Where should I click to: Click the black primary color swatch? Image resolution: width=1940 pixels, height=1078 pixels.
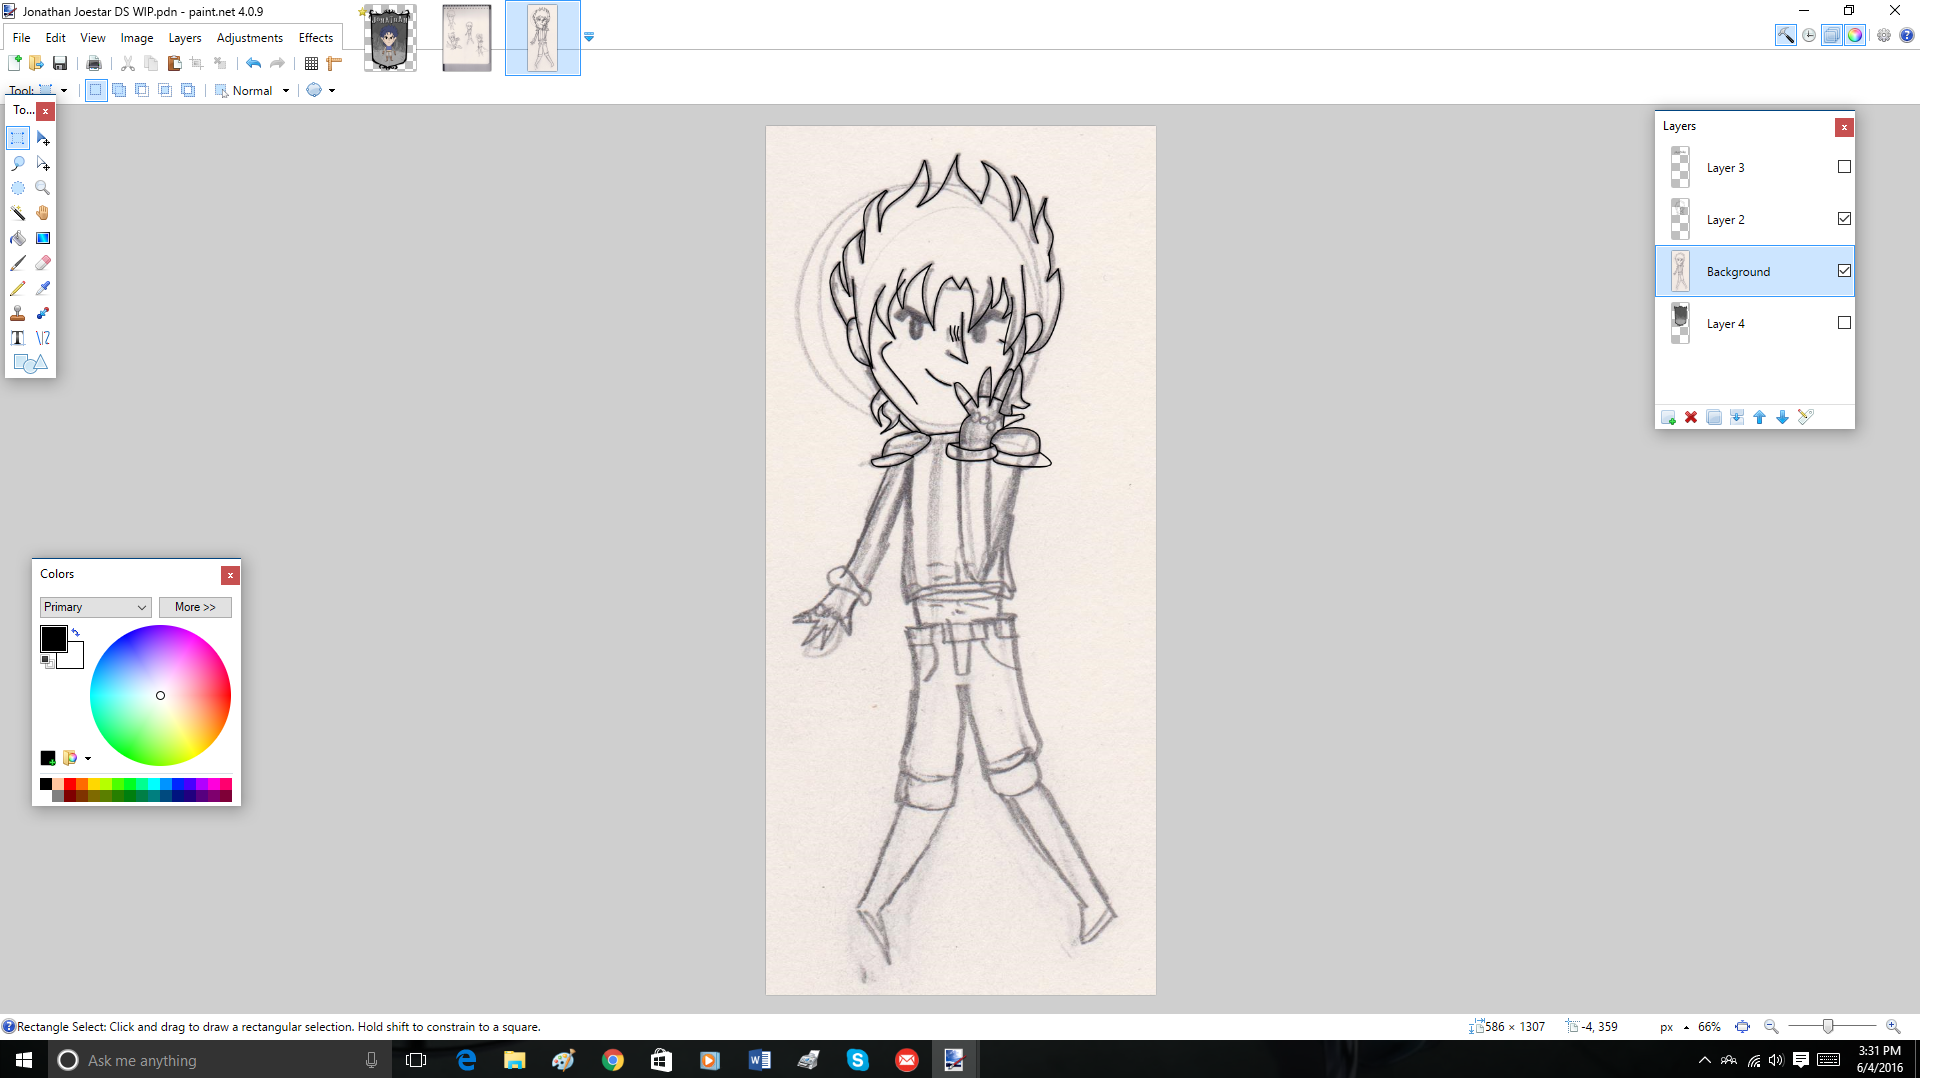[53, 638]
